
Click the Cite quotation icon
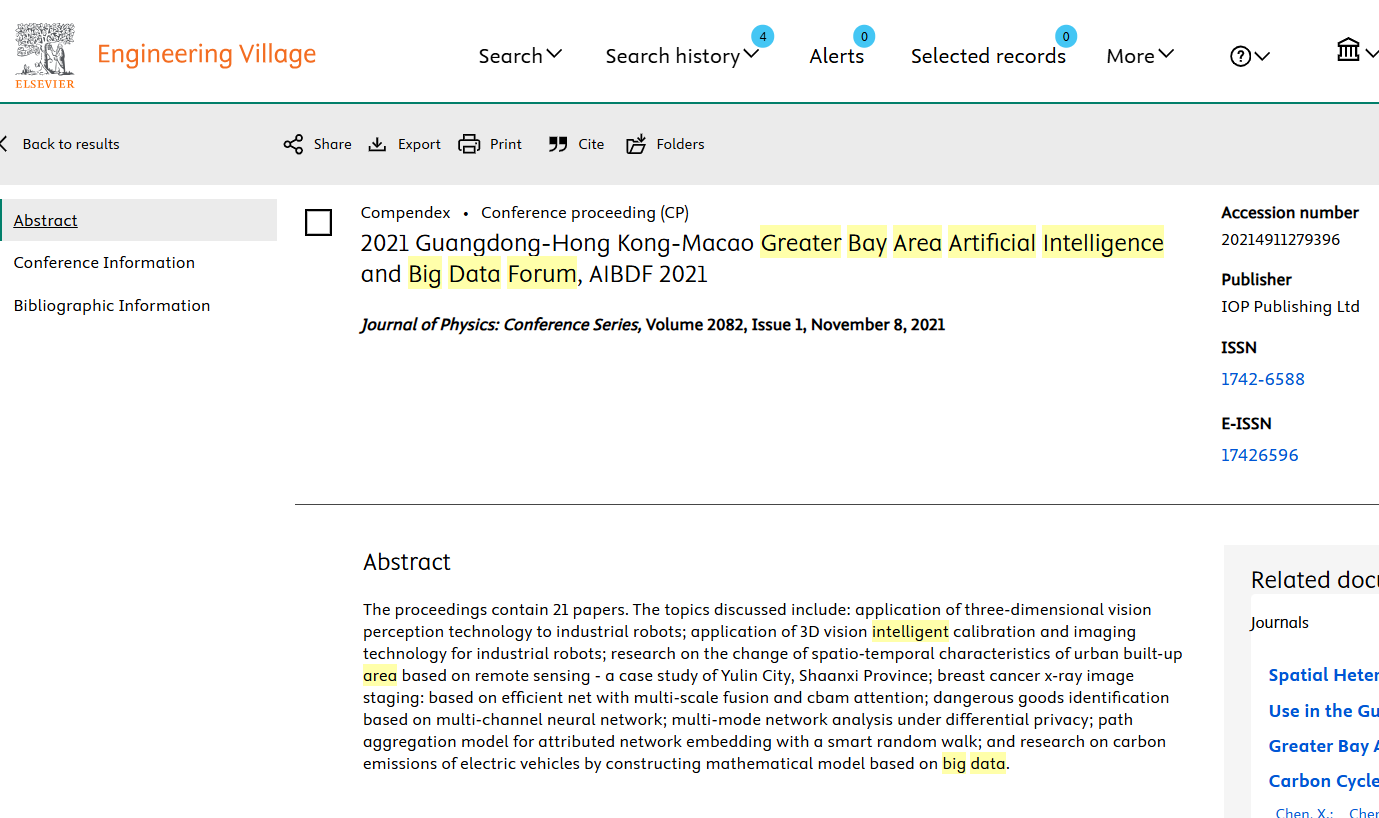558,144
